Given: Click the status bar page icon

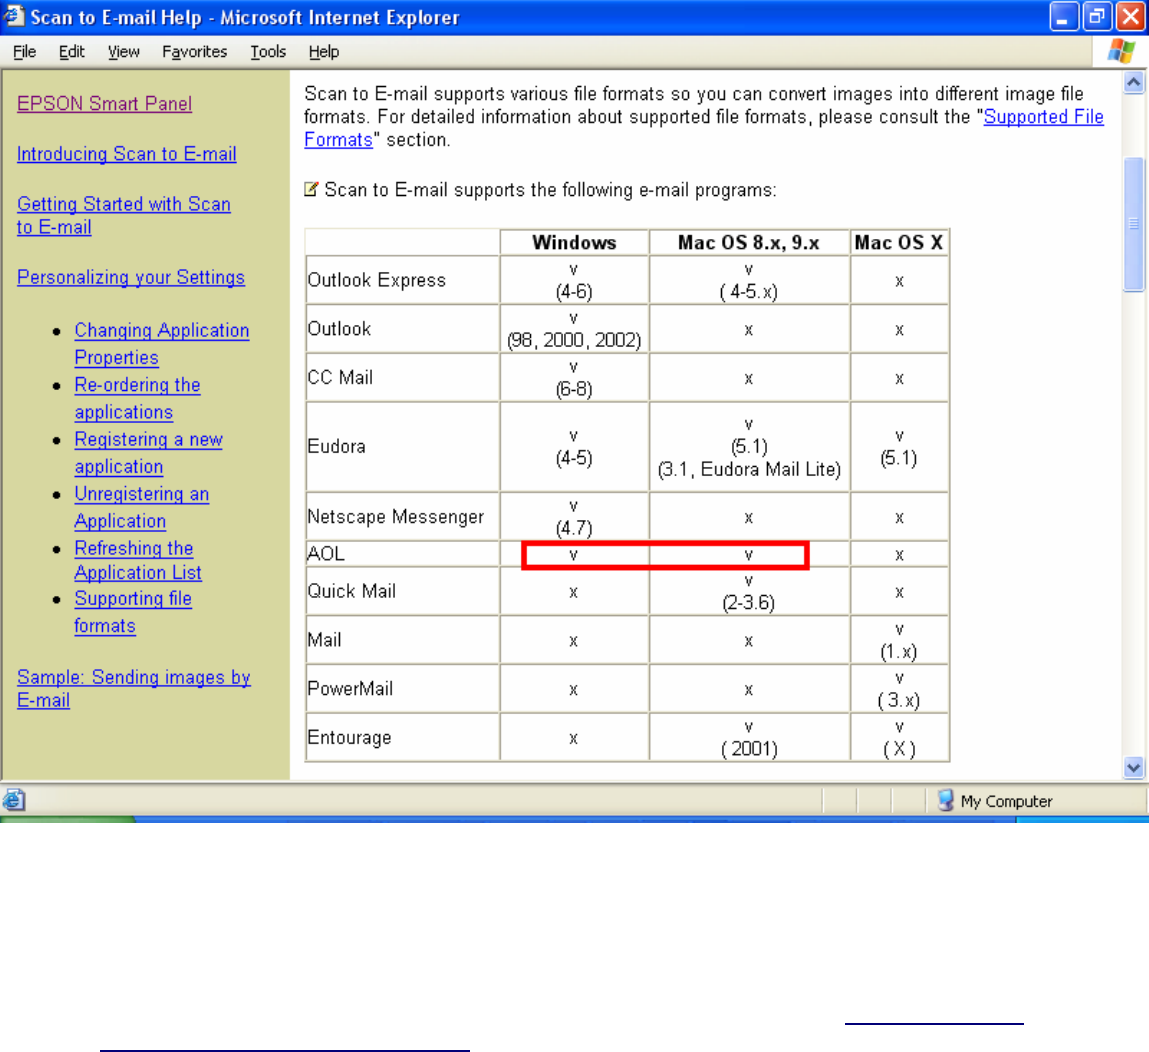Looking at the screenshot, I should [x=14, y=800].
